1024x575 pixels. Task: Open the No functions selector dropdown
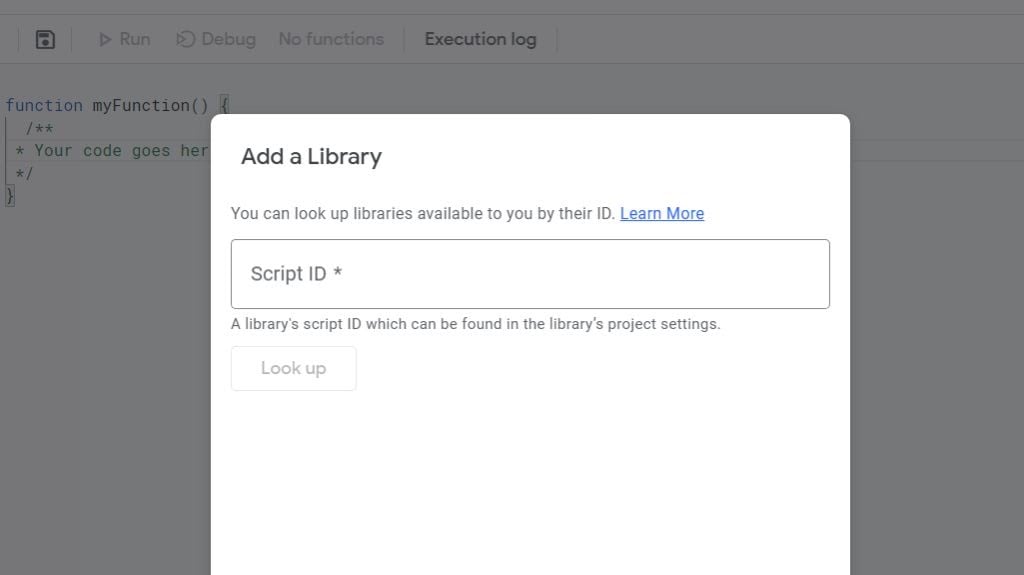point(331,39)
